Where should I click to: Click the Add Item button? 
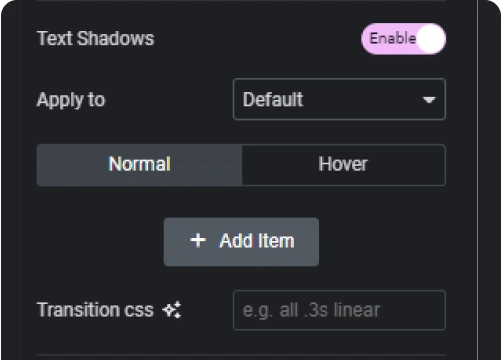pyautogui.click(x=241, y=242)
